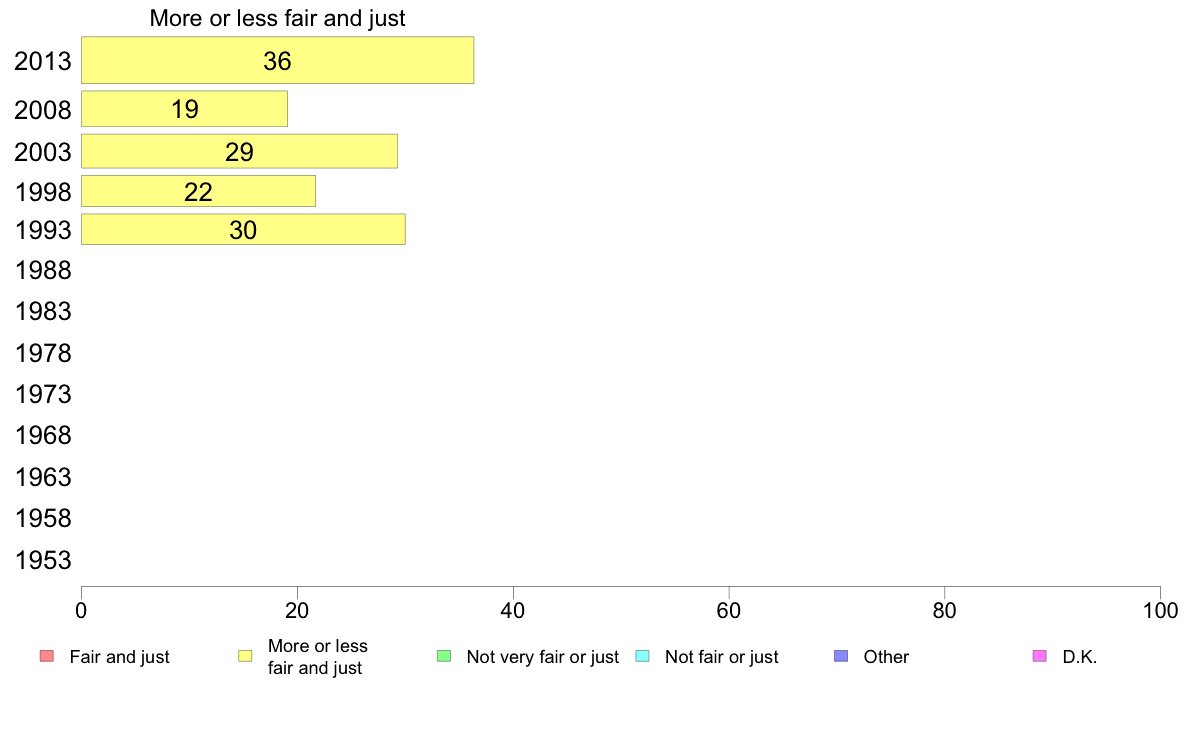Select the 1953 year label
Viewport: 1188px width, 736px height.
[43, 561]
